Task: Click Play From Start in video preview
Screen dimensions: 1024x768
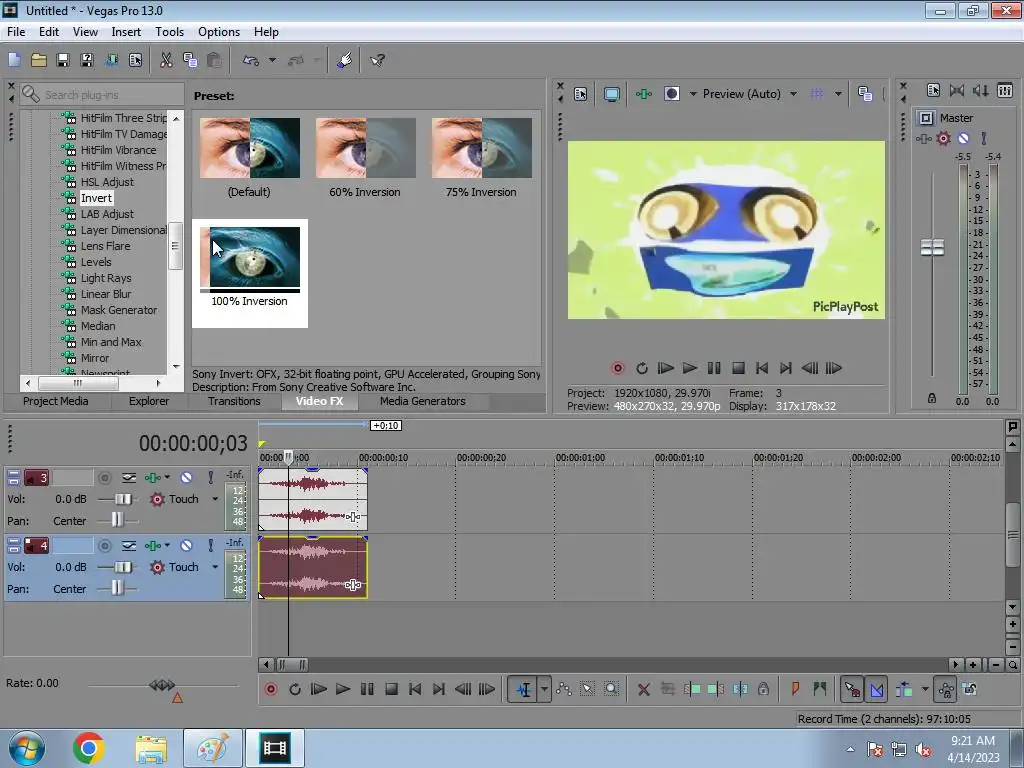Action: tap(665, 368)
